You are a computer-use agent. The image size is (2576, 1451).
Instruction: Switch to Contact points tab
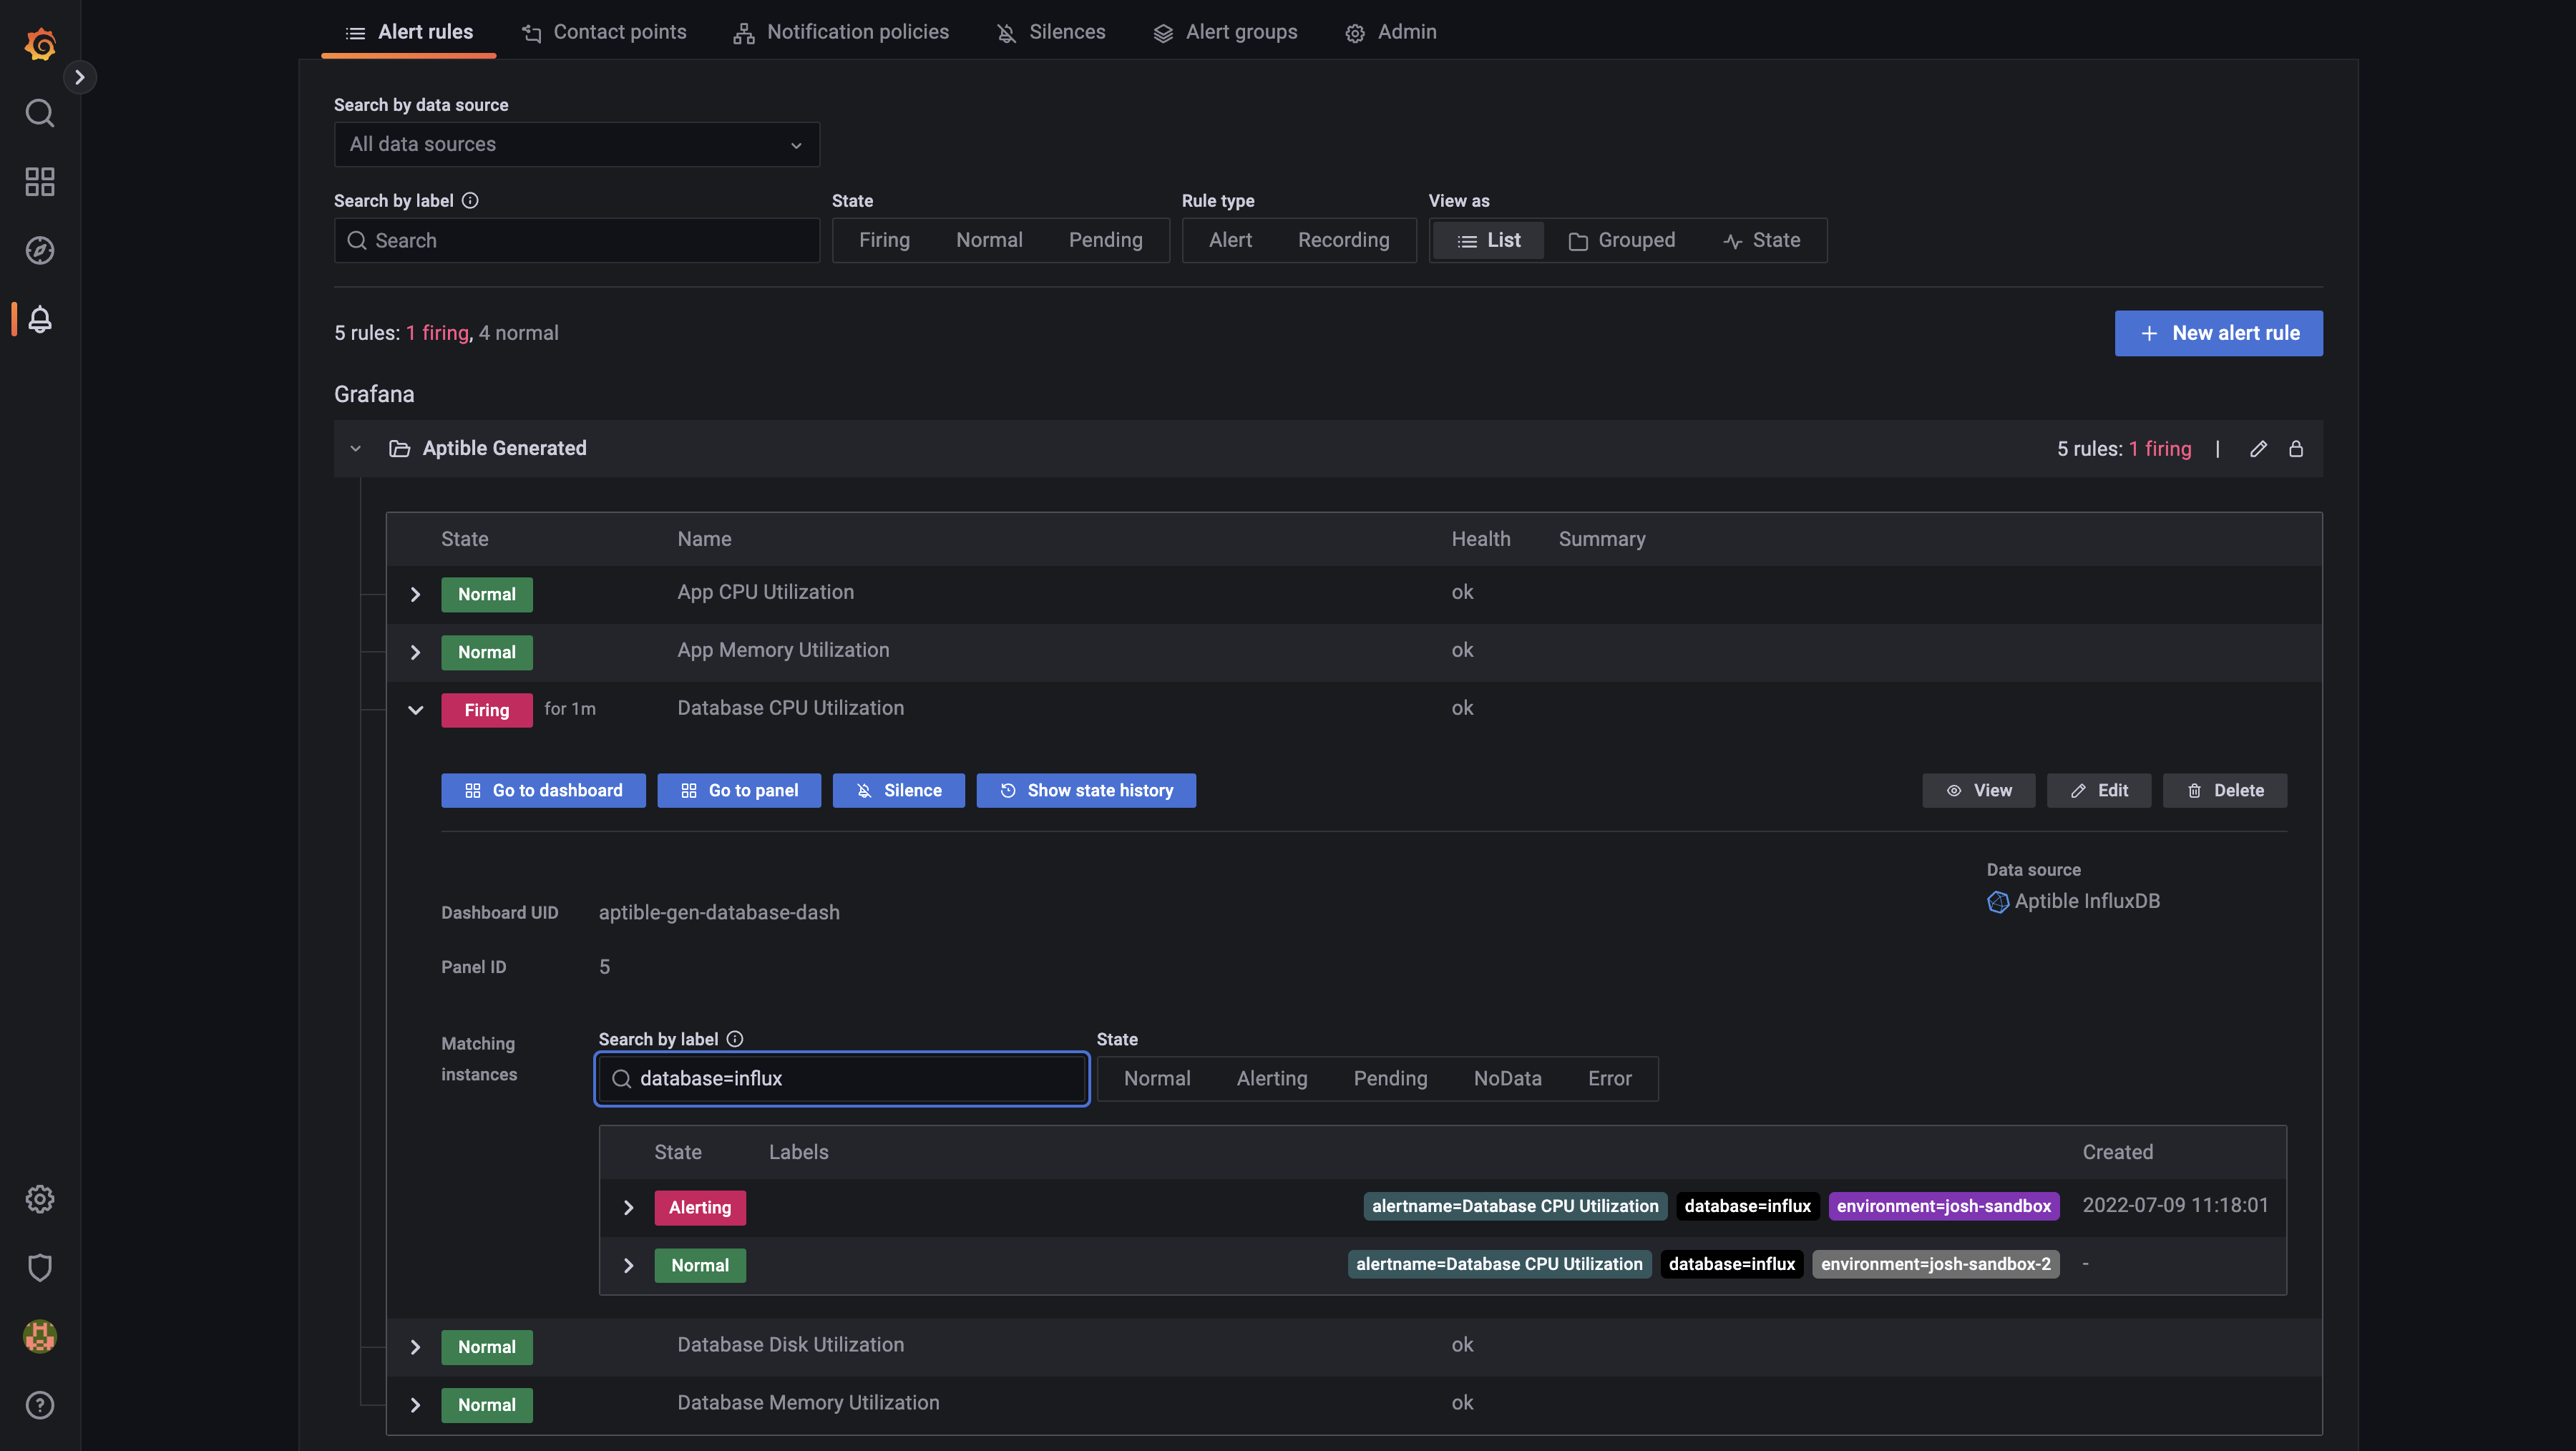click(604, 32)
